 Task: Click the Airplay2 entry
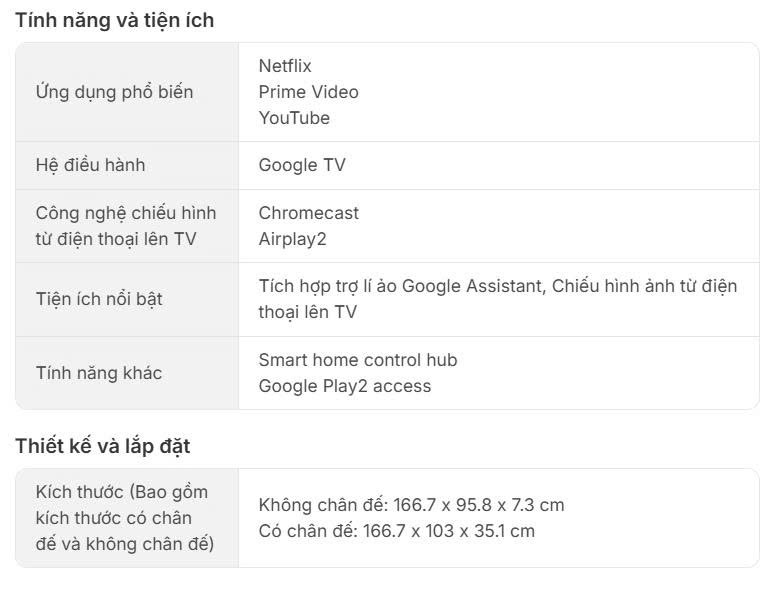[x=292, y=239]
